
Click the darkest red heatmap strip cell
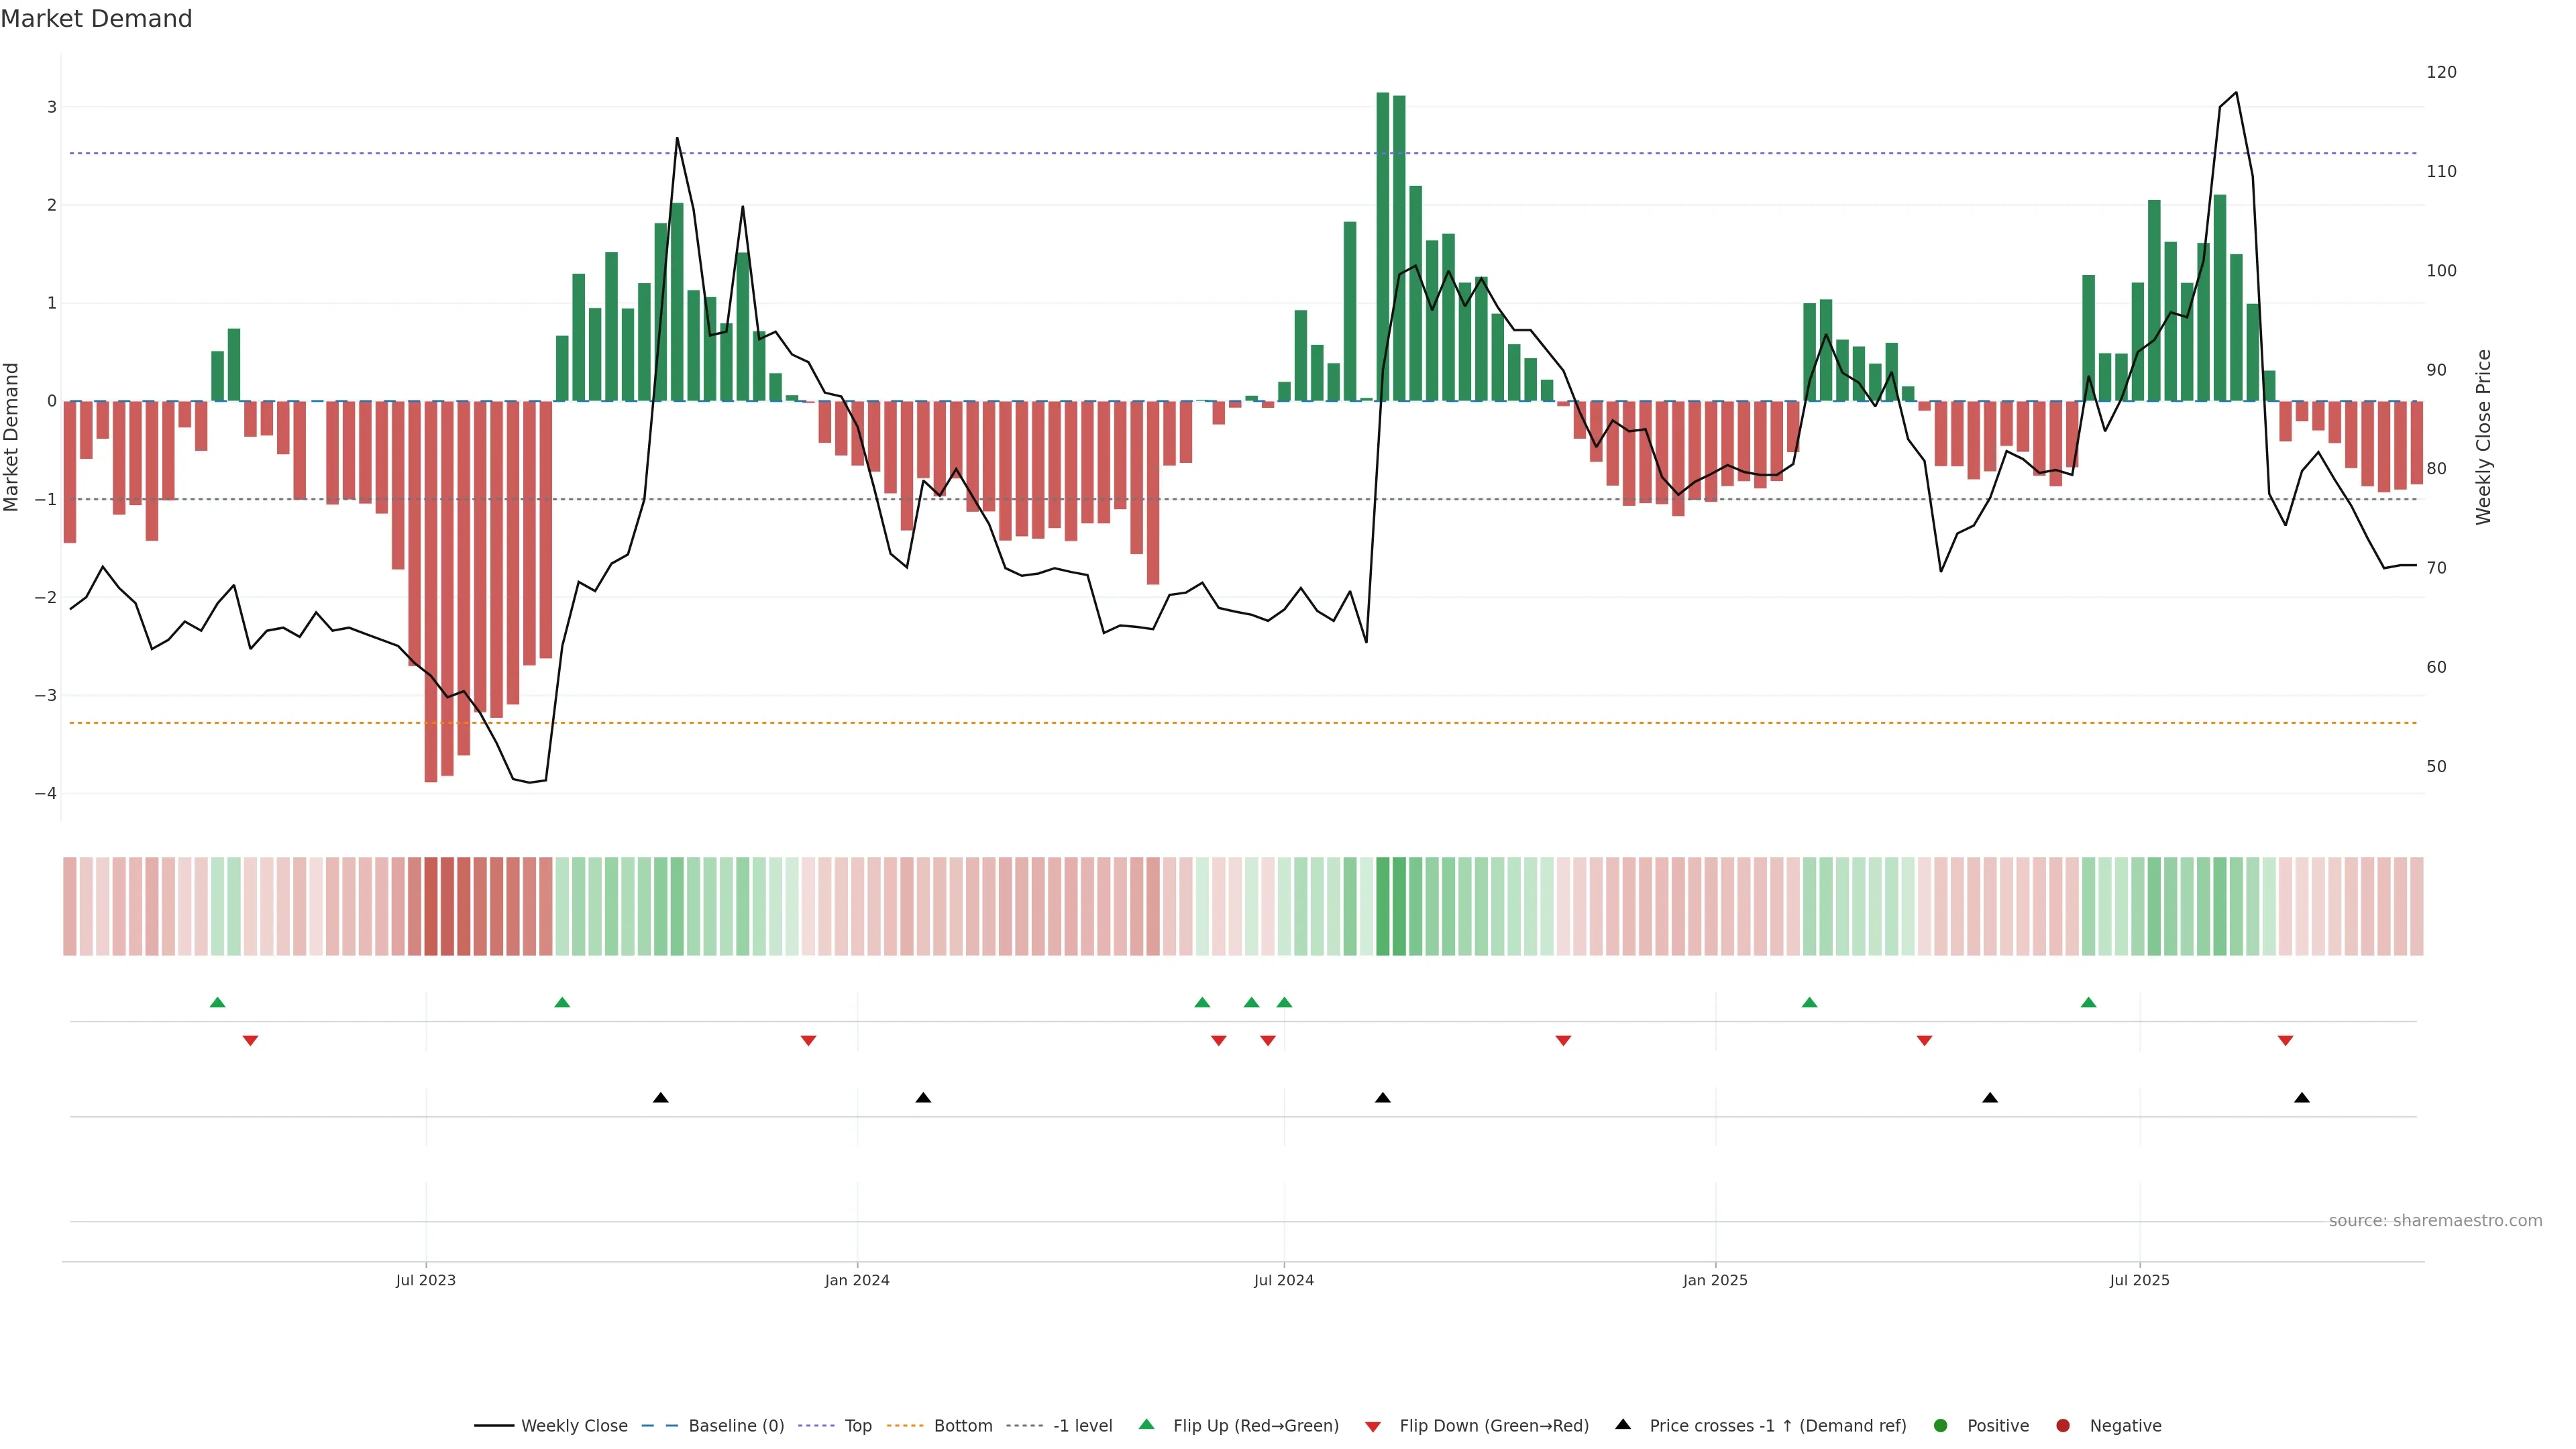[431, 906]
